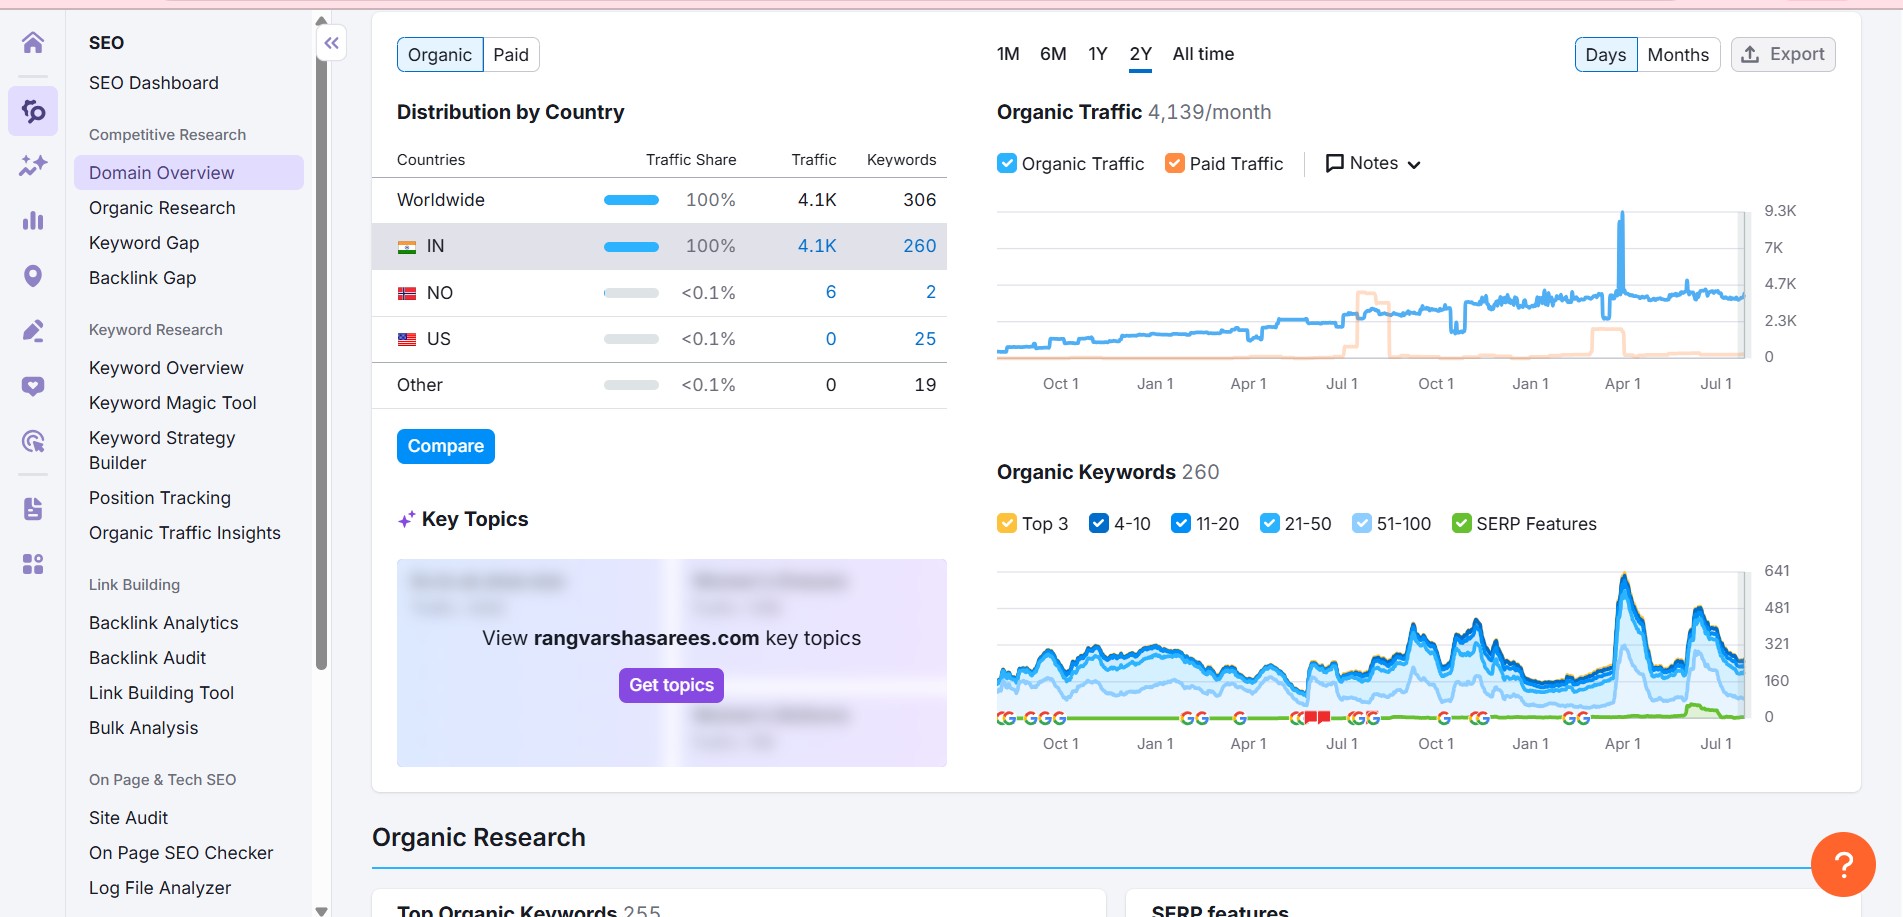Uncheck the Paid Traffic checkbox

[x=1175, y=163]
